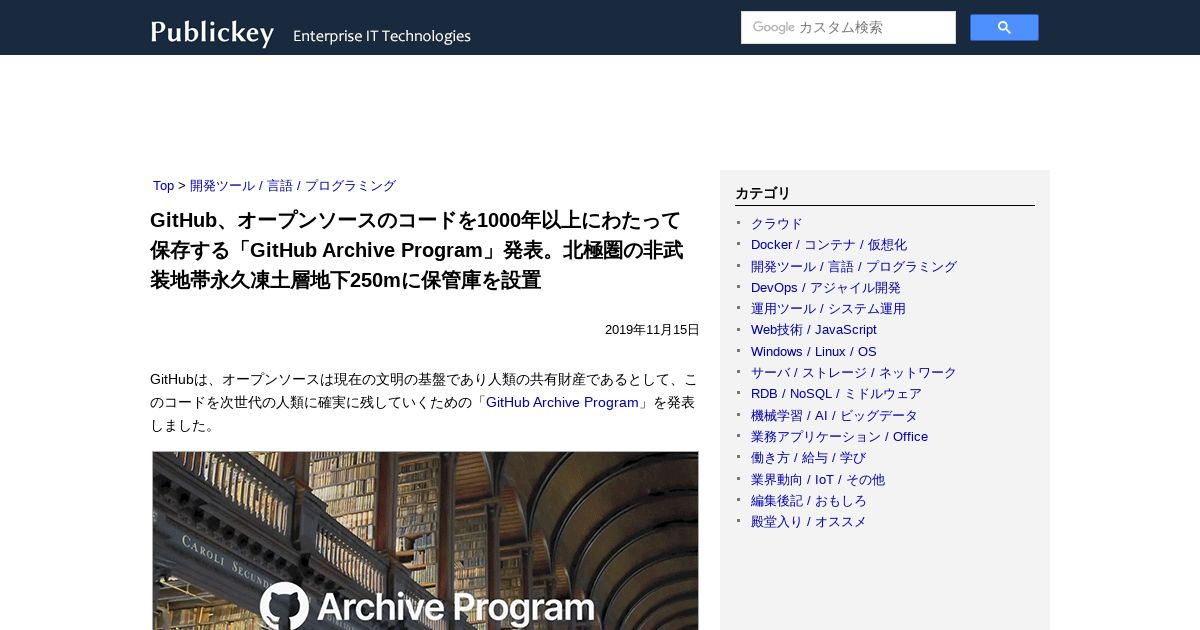Select Web技術 / JavaScript category
This screenshot has height=630, width=1200.
[x=814, y=330]
